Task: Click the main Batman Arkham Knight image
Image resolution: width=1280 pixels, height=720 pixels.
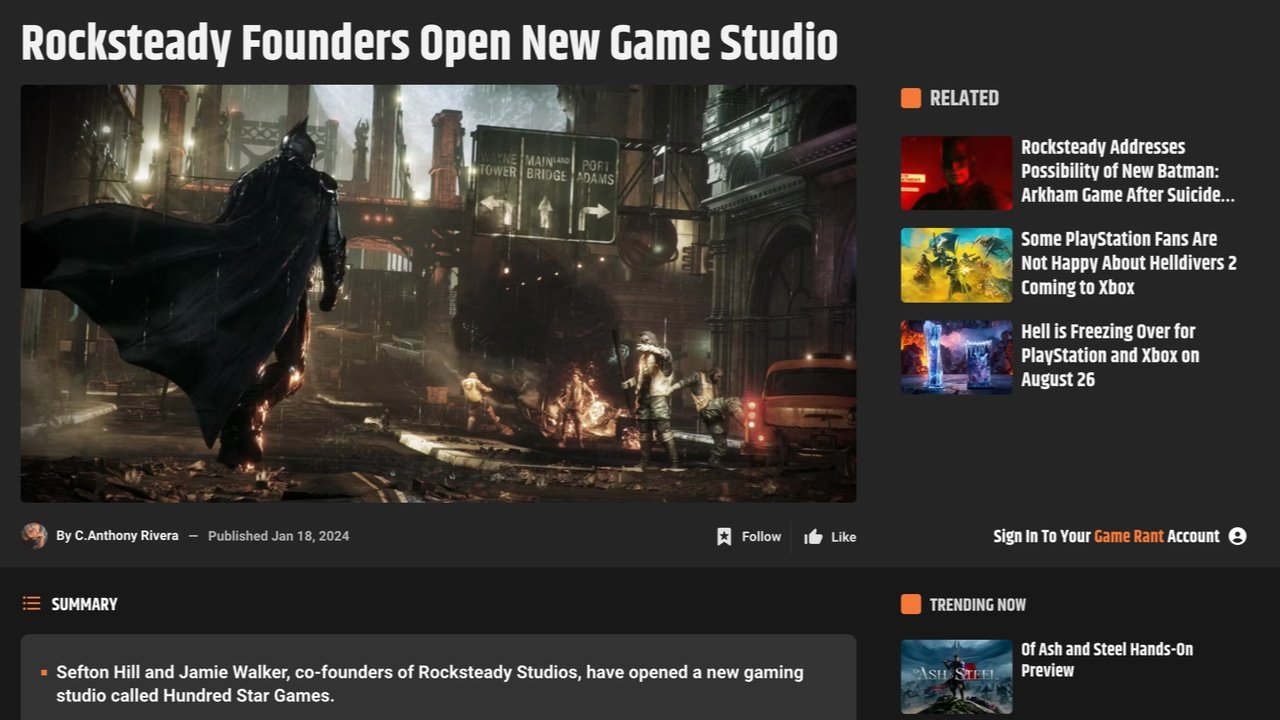Action: (x=438, y=293)
